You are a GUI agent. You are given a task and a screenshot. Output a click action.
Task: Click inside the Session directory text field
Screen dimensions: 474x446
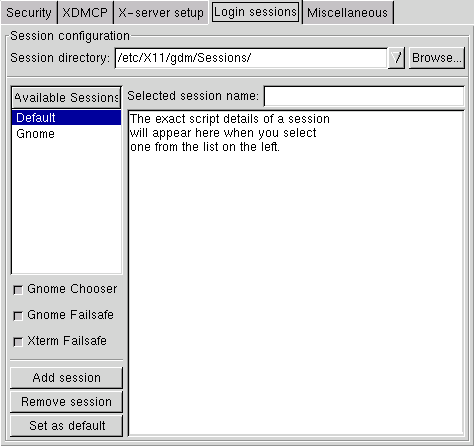click(251, 58)
